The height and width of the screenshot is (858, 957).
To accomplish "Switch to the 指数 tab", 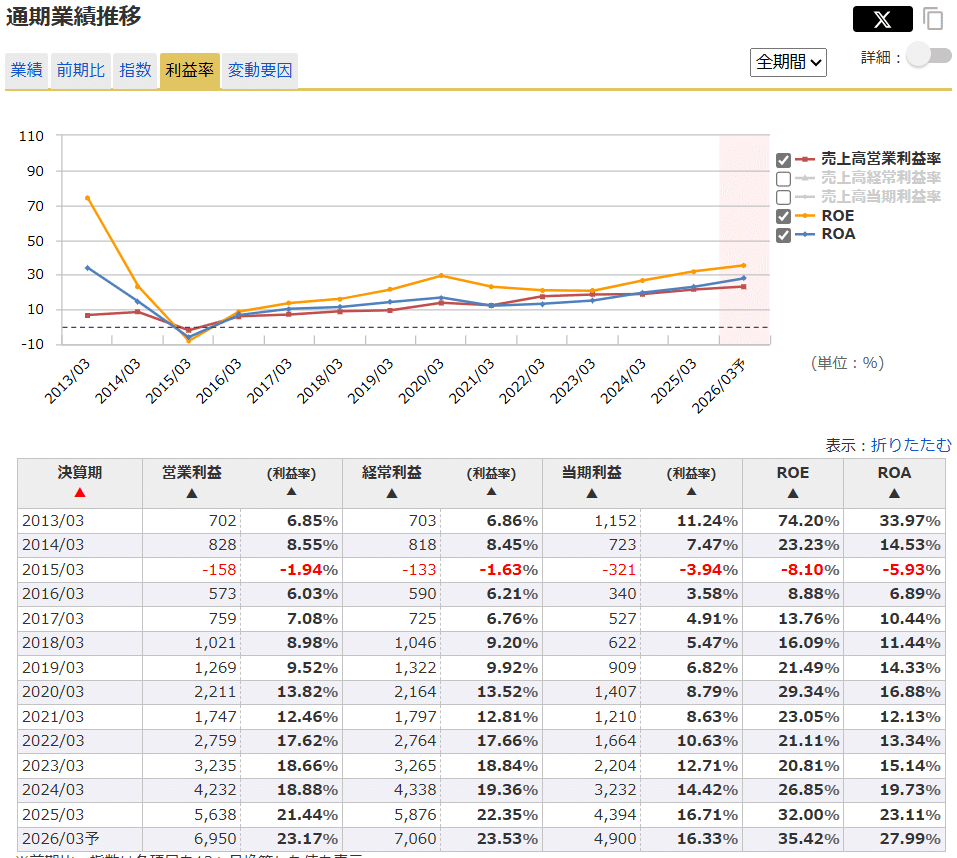I will 135,71.
